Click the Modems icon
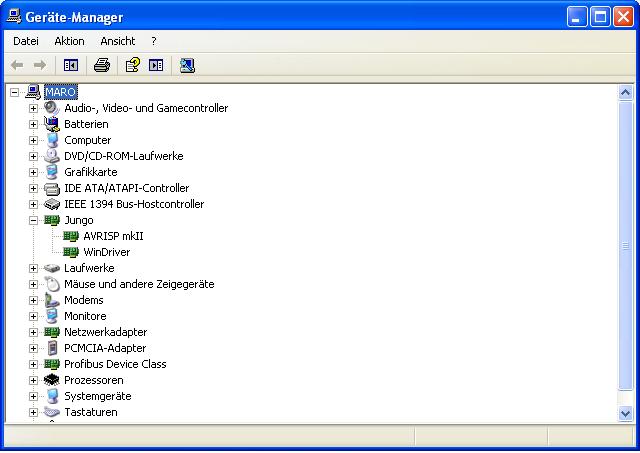This screenshot has width=640, height=453. 52,300
